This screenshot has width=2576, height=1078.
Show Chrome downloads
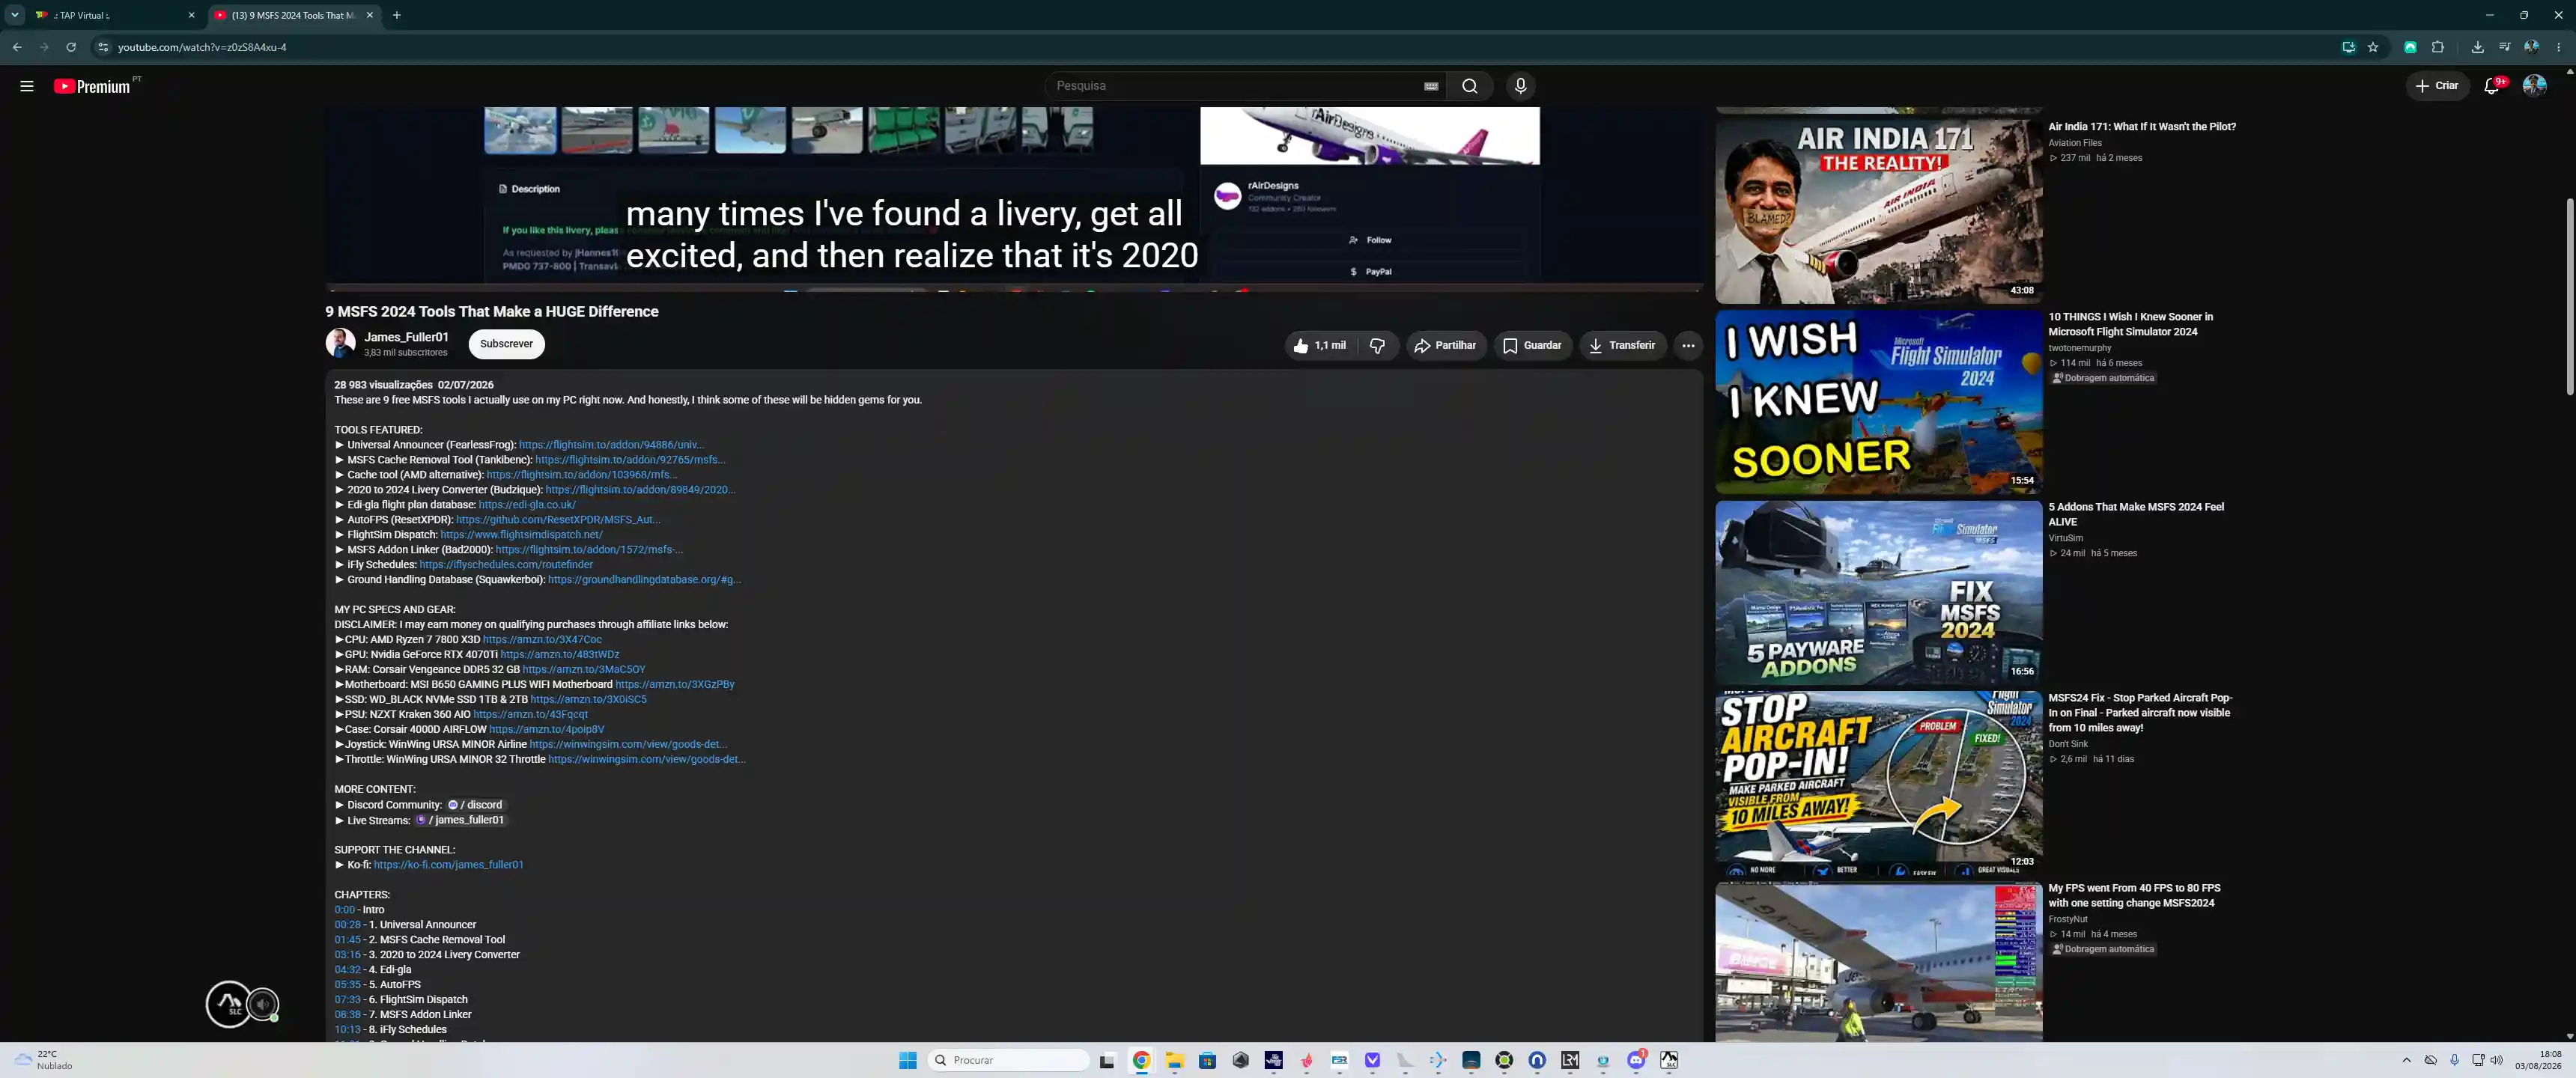click(2477, 47)
